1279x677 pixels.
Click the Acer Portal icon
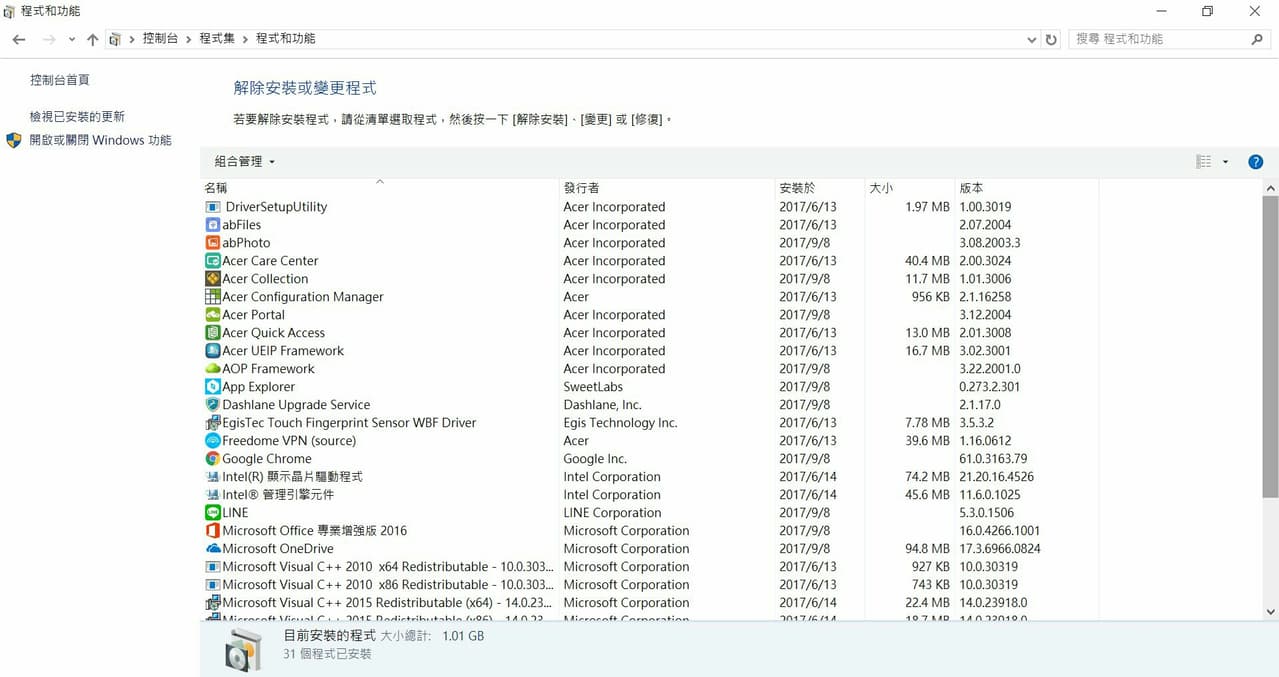(212, 315)
